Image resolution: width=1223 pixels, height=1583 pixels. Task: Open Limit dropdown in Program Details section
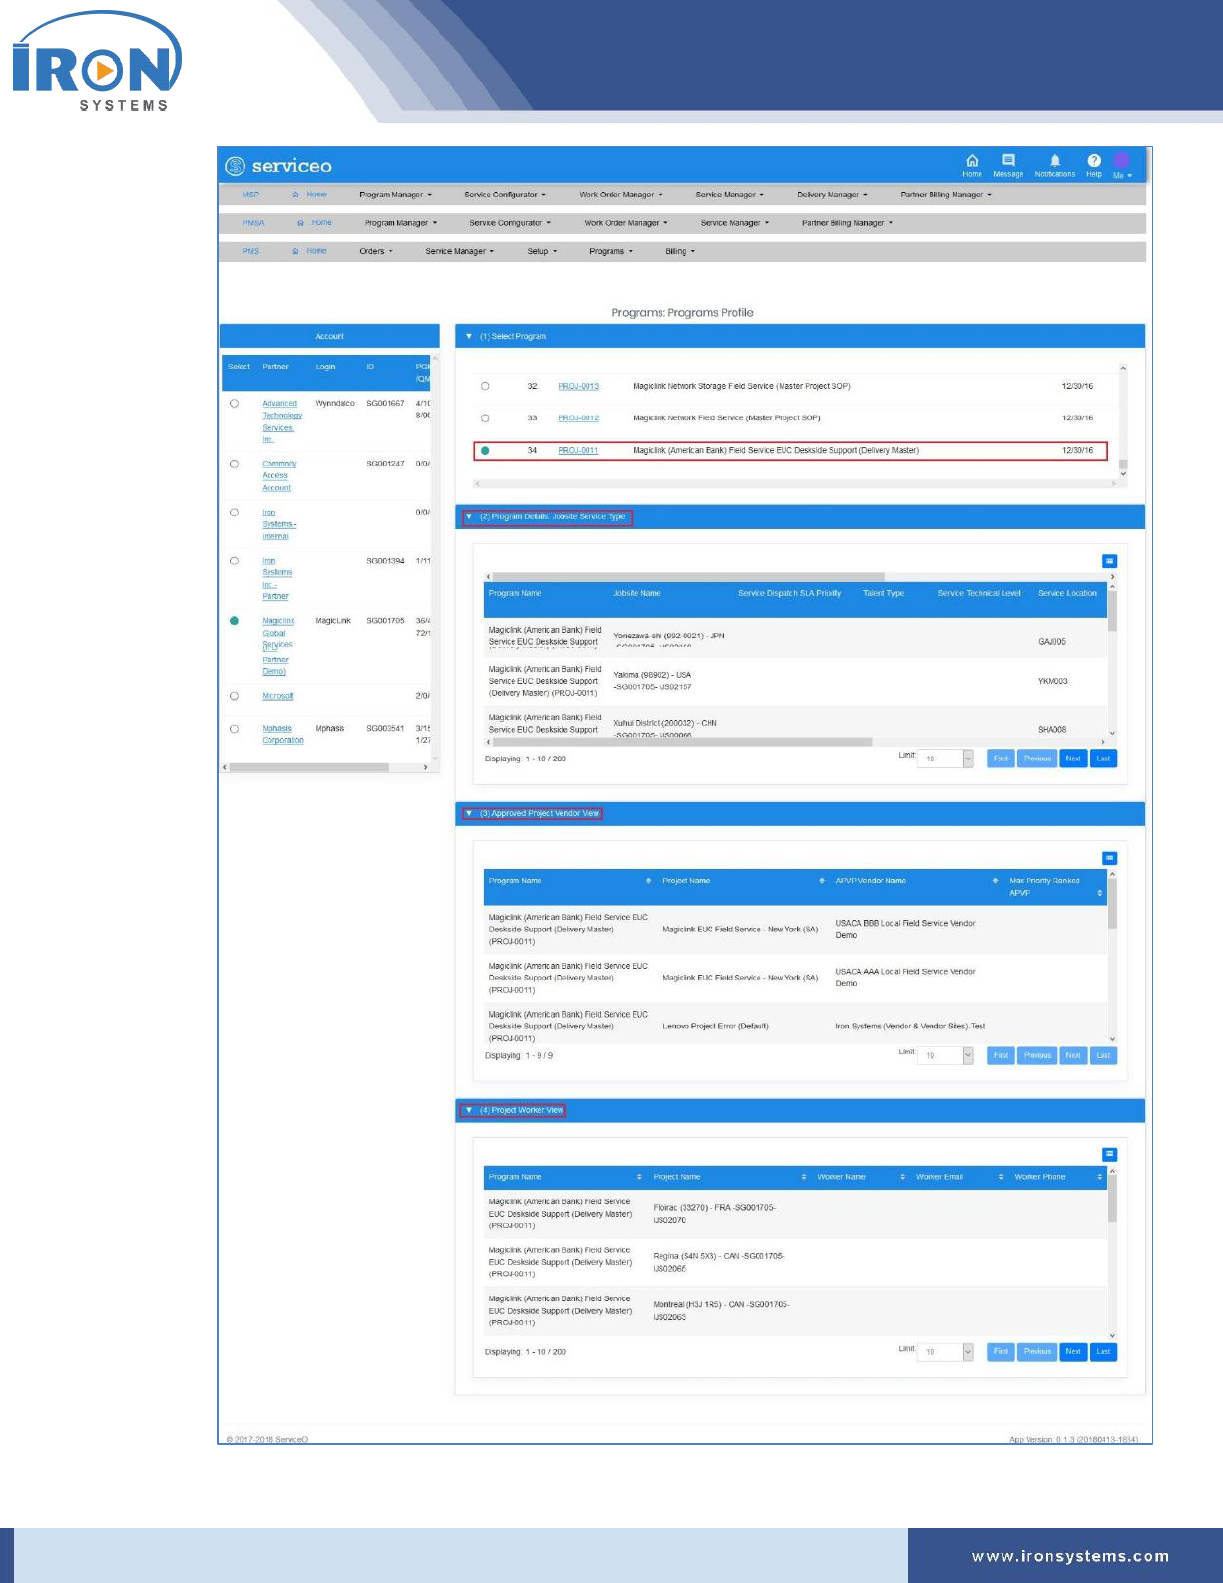946,759
